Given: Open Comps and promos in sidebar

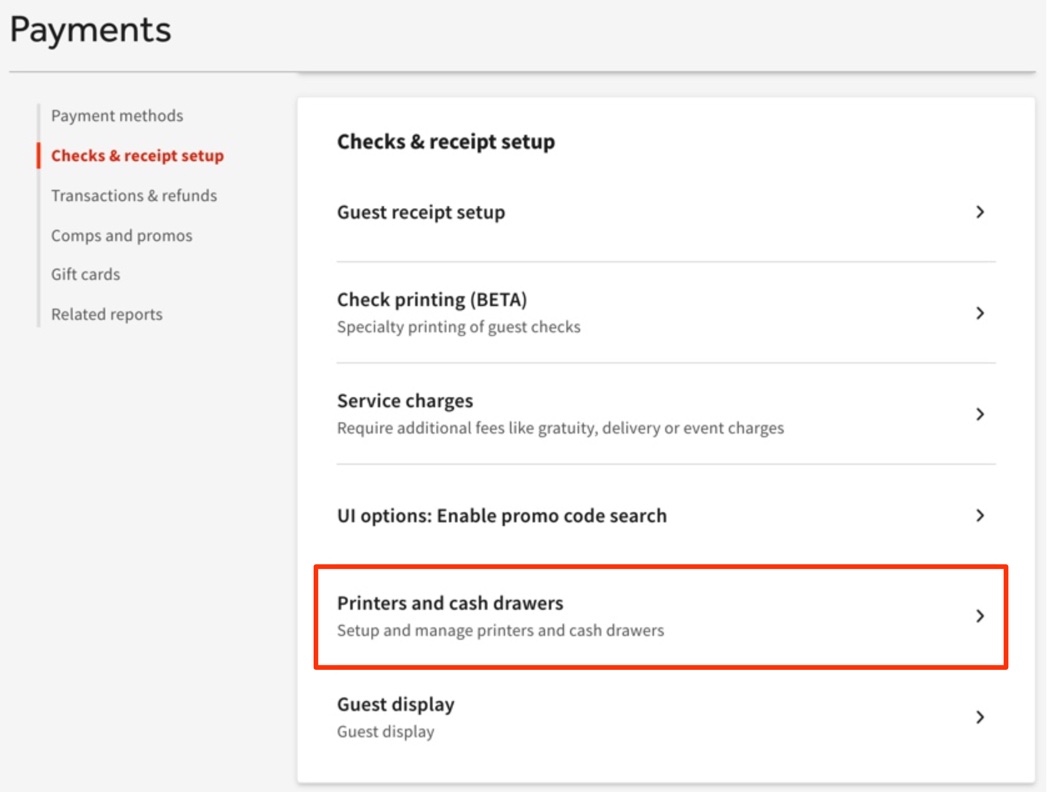Looking at the screenshot, I should click(122, 236).
